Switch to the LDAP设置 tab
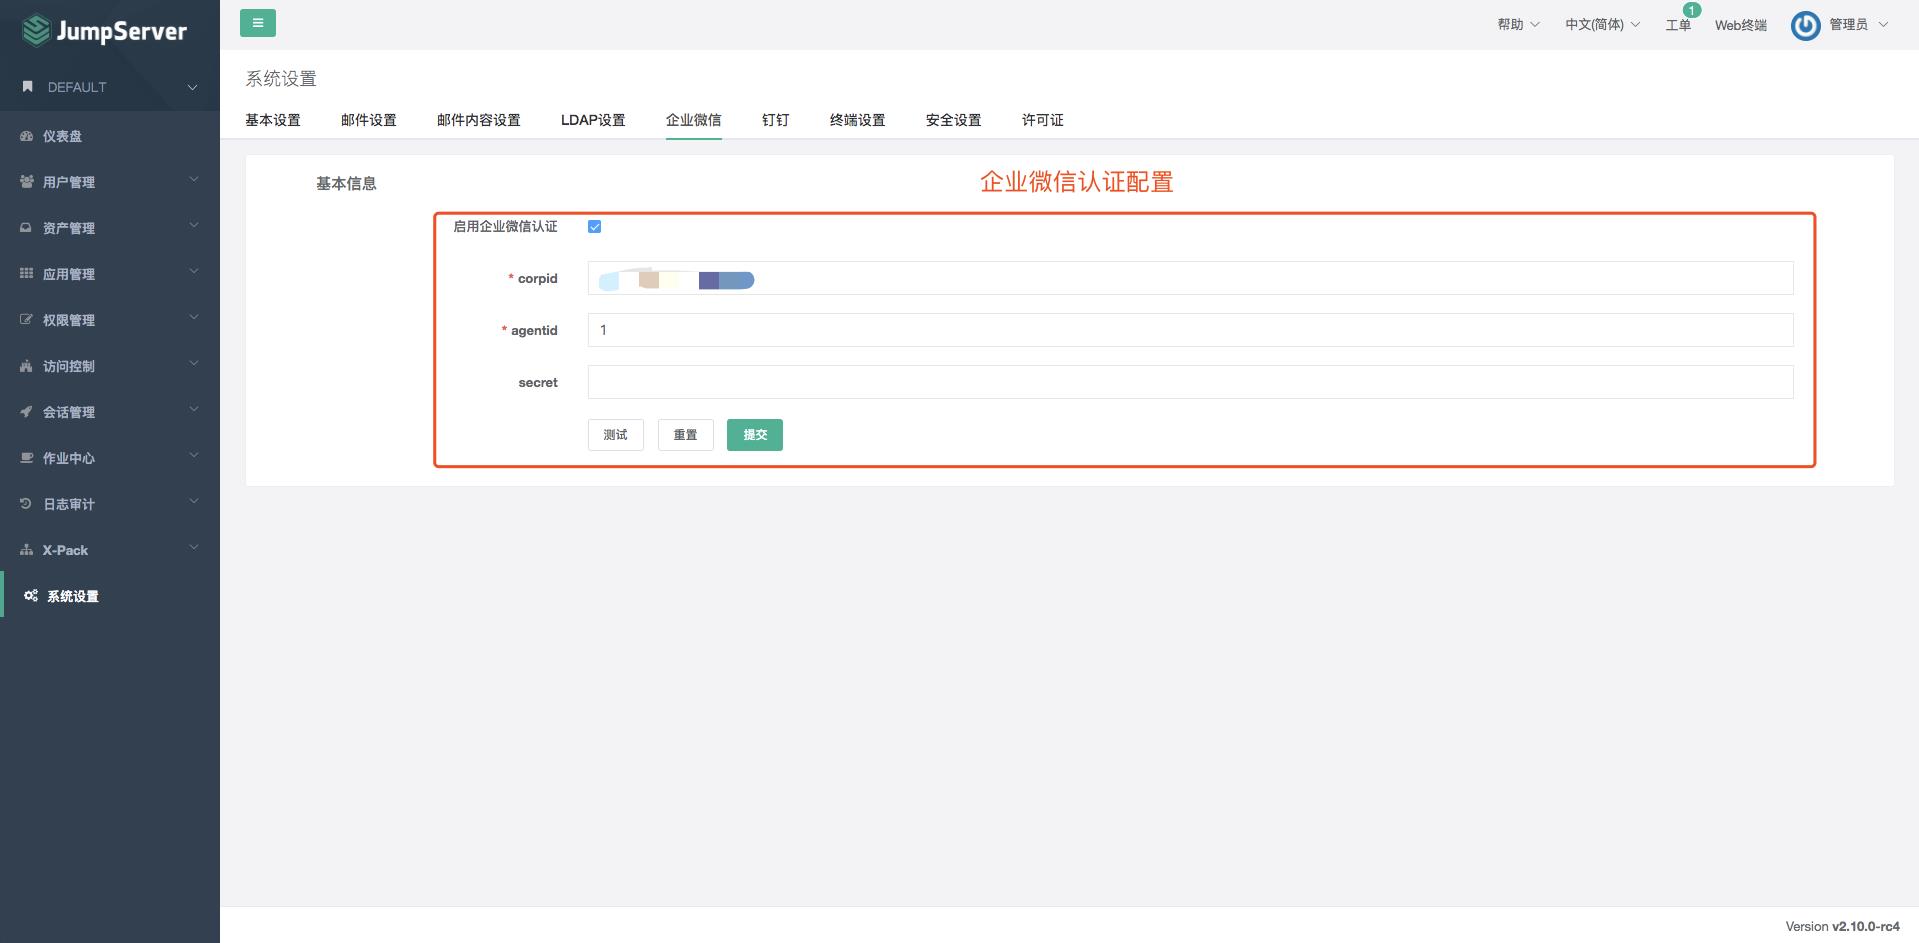Image resolution: width=1919 pixels, height=943 pixels. click(x=593, y=120)
